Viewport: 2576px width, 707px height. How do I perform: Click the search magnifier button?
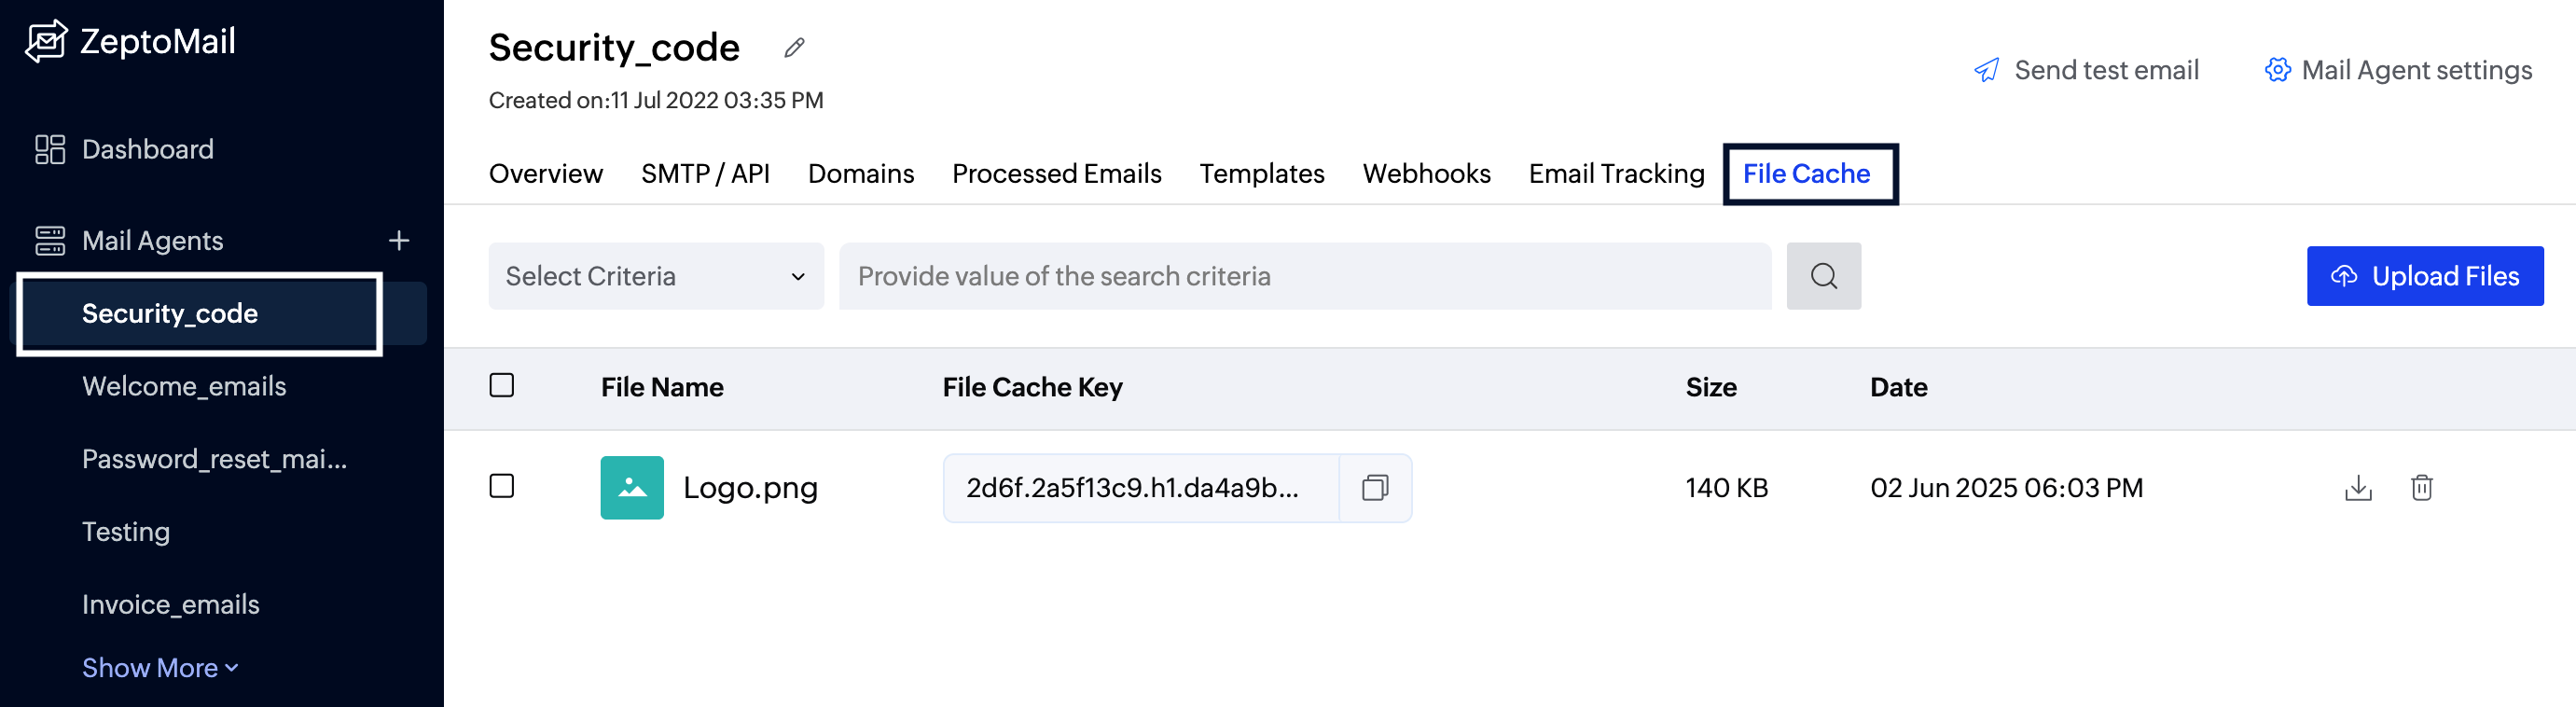point(1823,276)
